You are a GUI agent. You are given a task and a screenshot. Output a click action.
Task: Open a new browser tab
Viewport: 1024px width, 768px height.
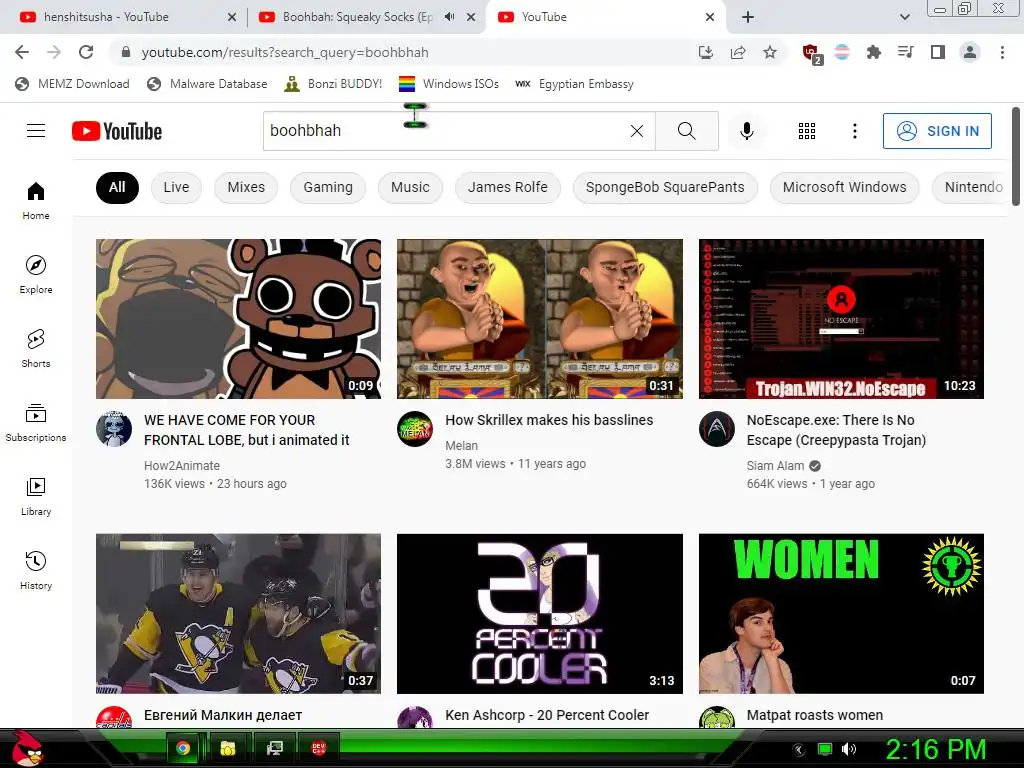click(x=748, y=17)
